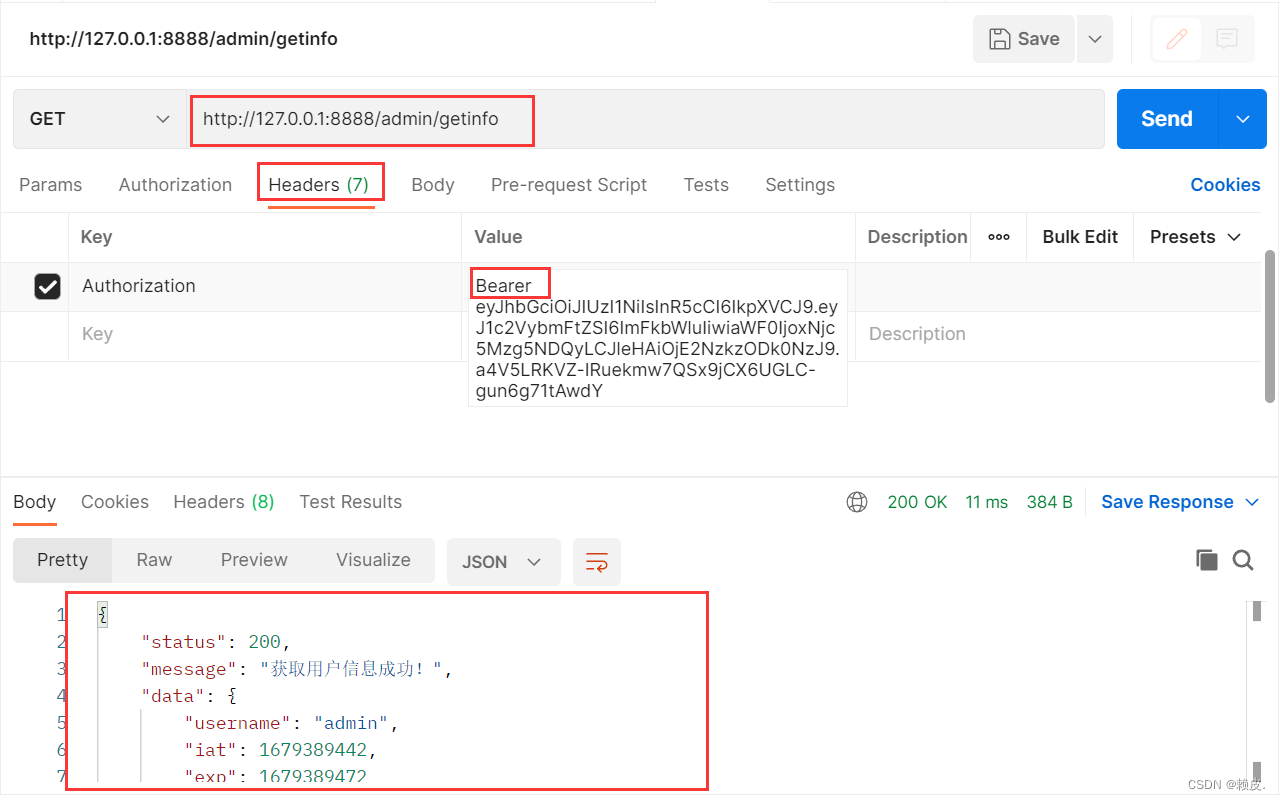The image size is (1280, 800).
Task: Open the Authorization tab
Action: click(175, 185)
